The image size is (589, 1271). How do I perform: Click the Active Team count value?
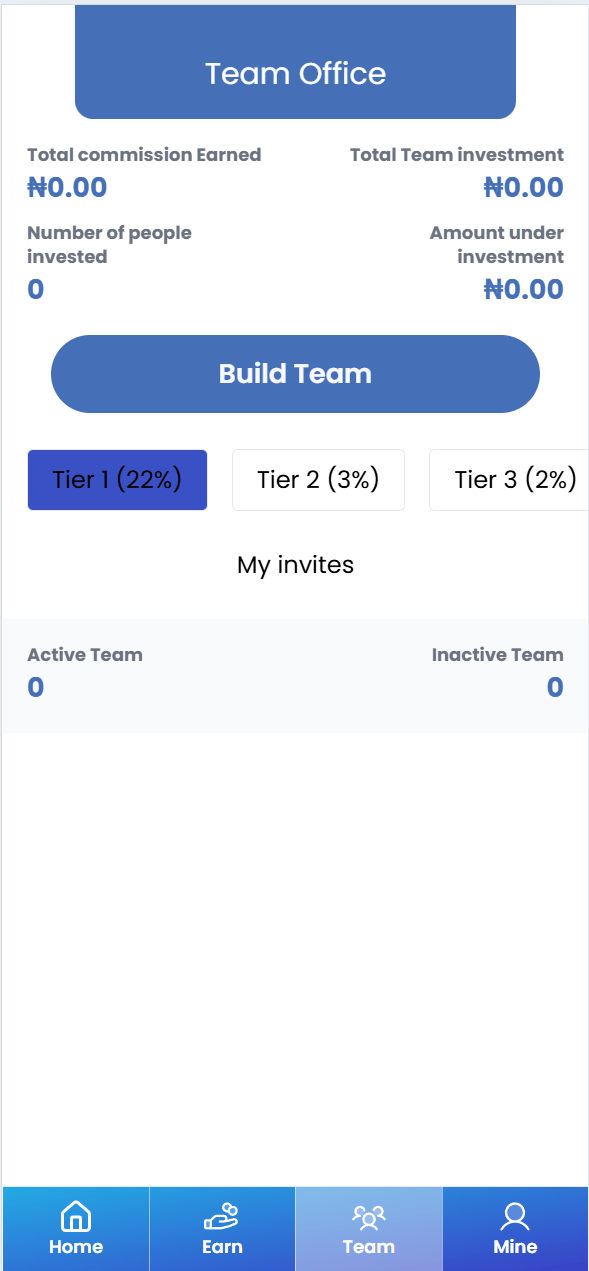click(x=36, y=687)
